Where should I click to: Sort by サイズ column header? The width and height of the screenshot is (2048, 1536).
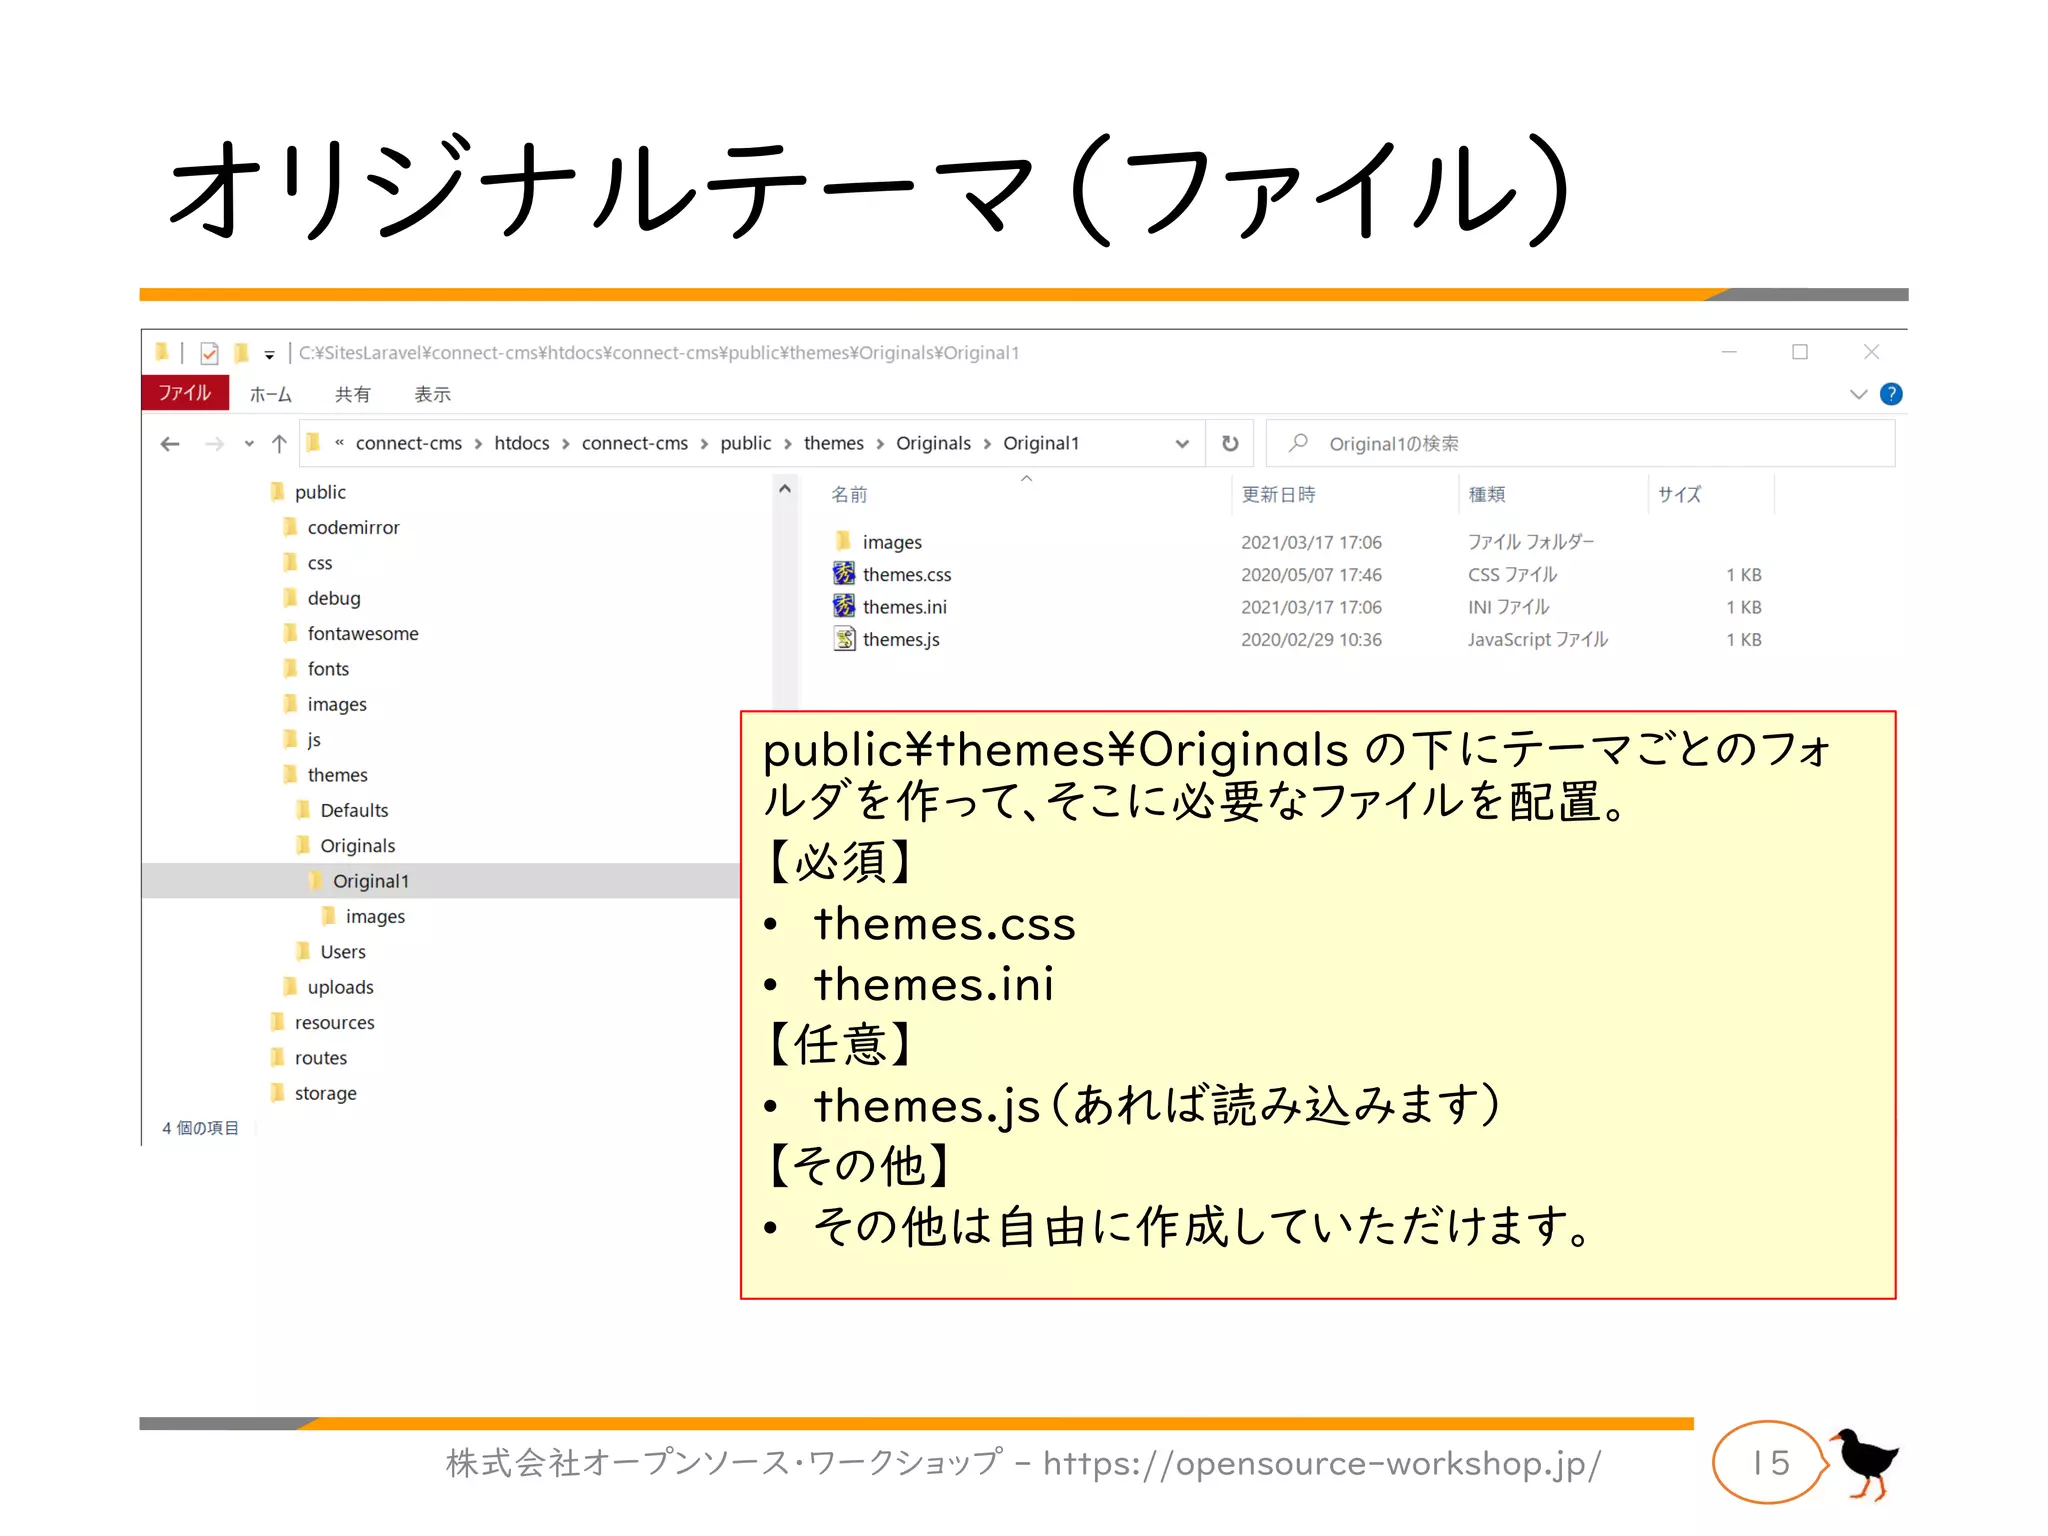click(x=1679, y=494)
